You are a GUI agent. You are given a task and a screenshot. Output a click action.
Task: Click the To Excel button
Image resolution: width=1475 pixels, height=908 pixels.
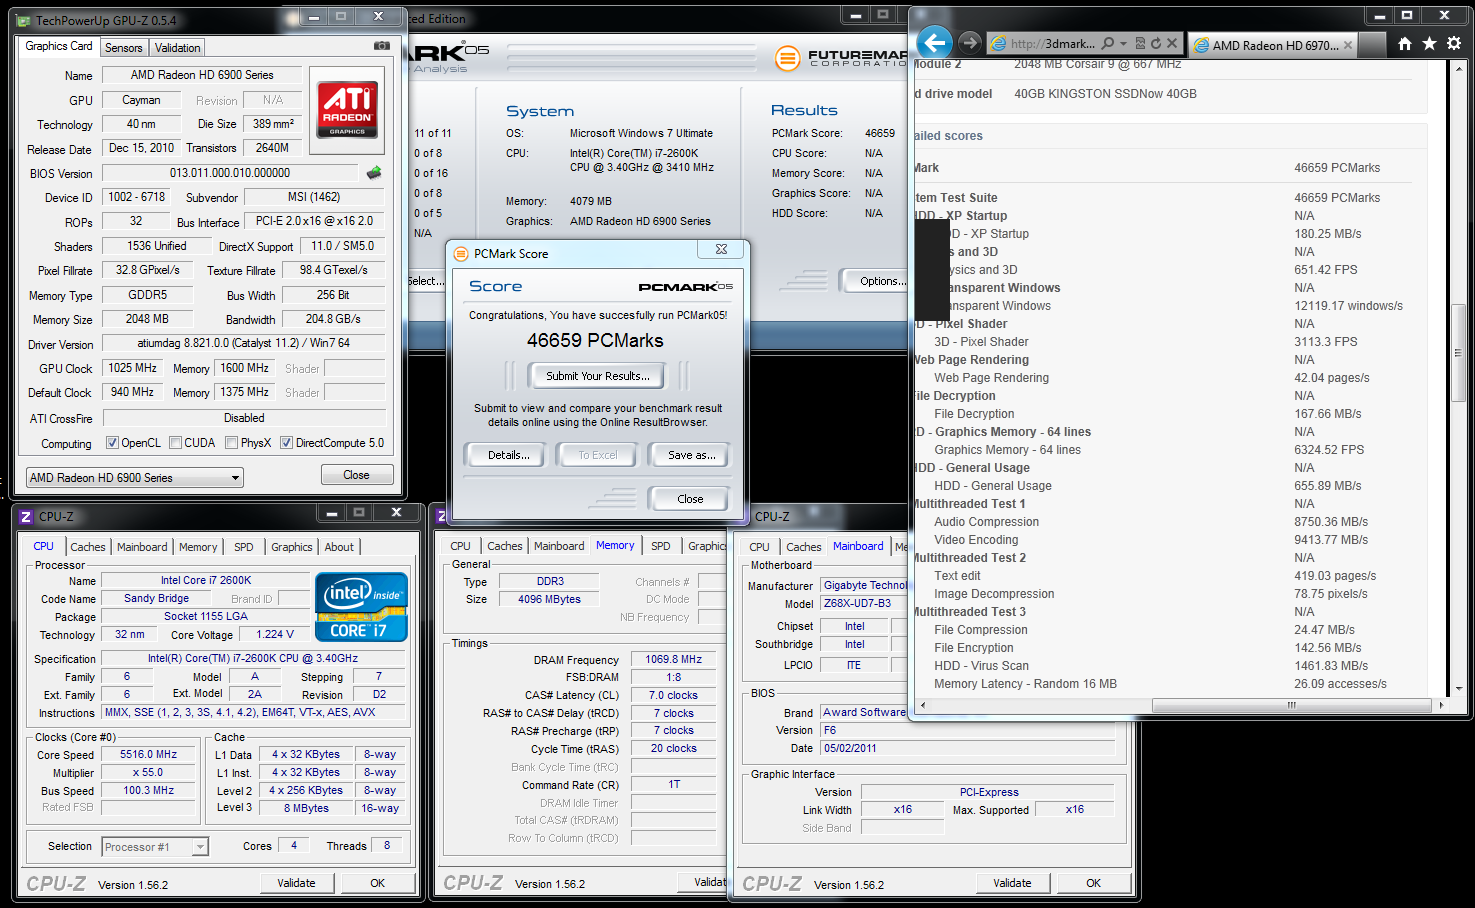pos(598,455)
